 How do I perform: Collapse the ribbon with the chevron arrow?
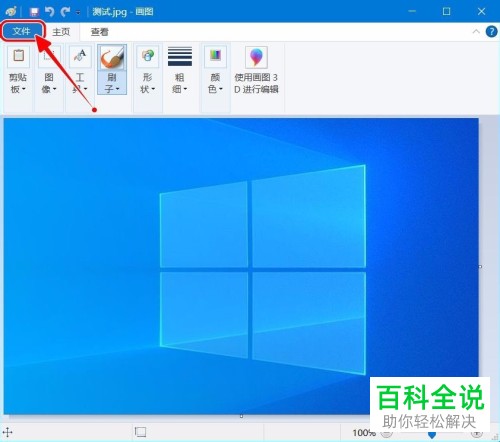click(476, 32)
